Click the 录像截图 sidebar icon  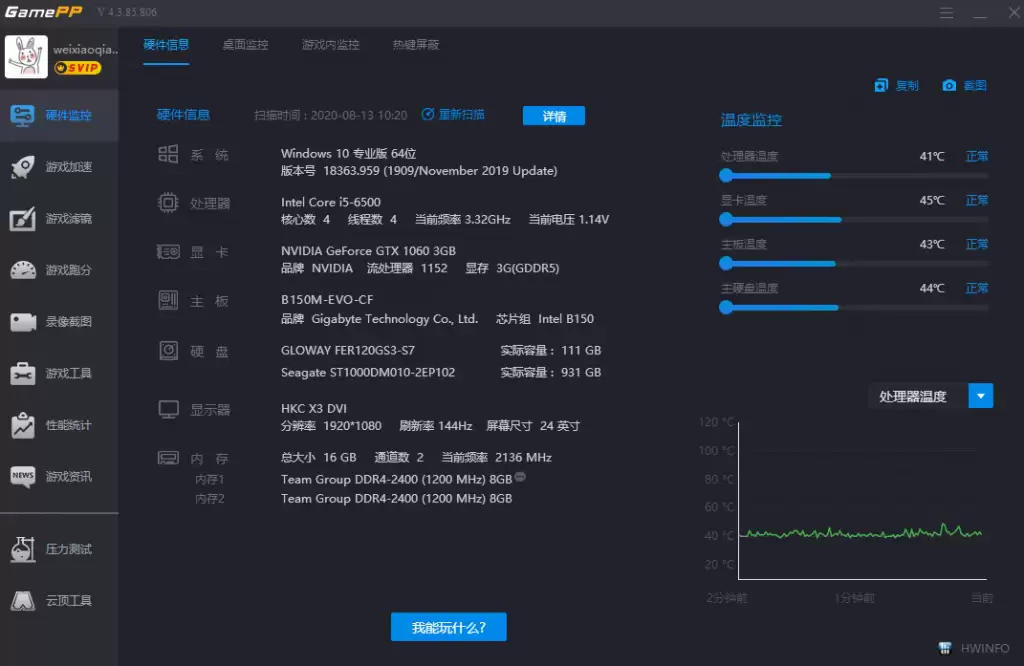click(58, 320)
